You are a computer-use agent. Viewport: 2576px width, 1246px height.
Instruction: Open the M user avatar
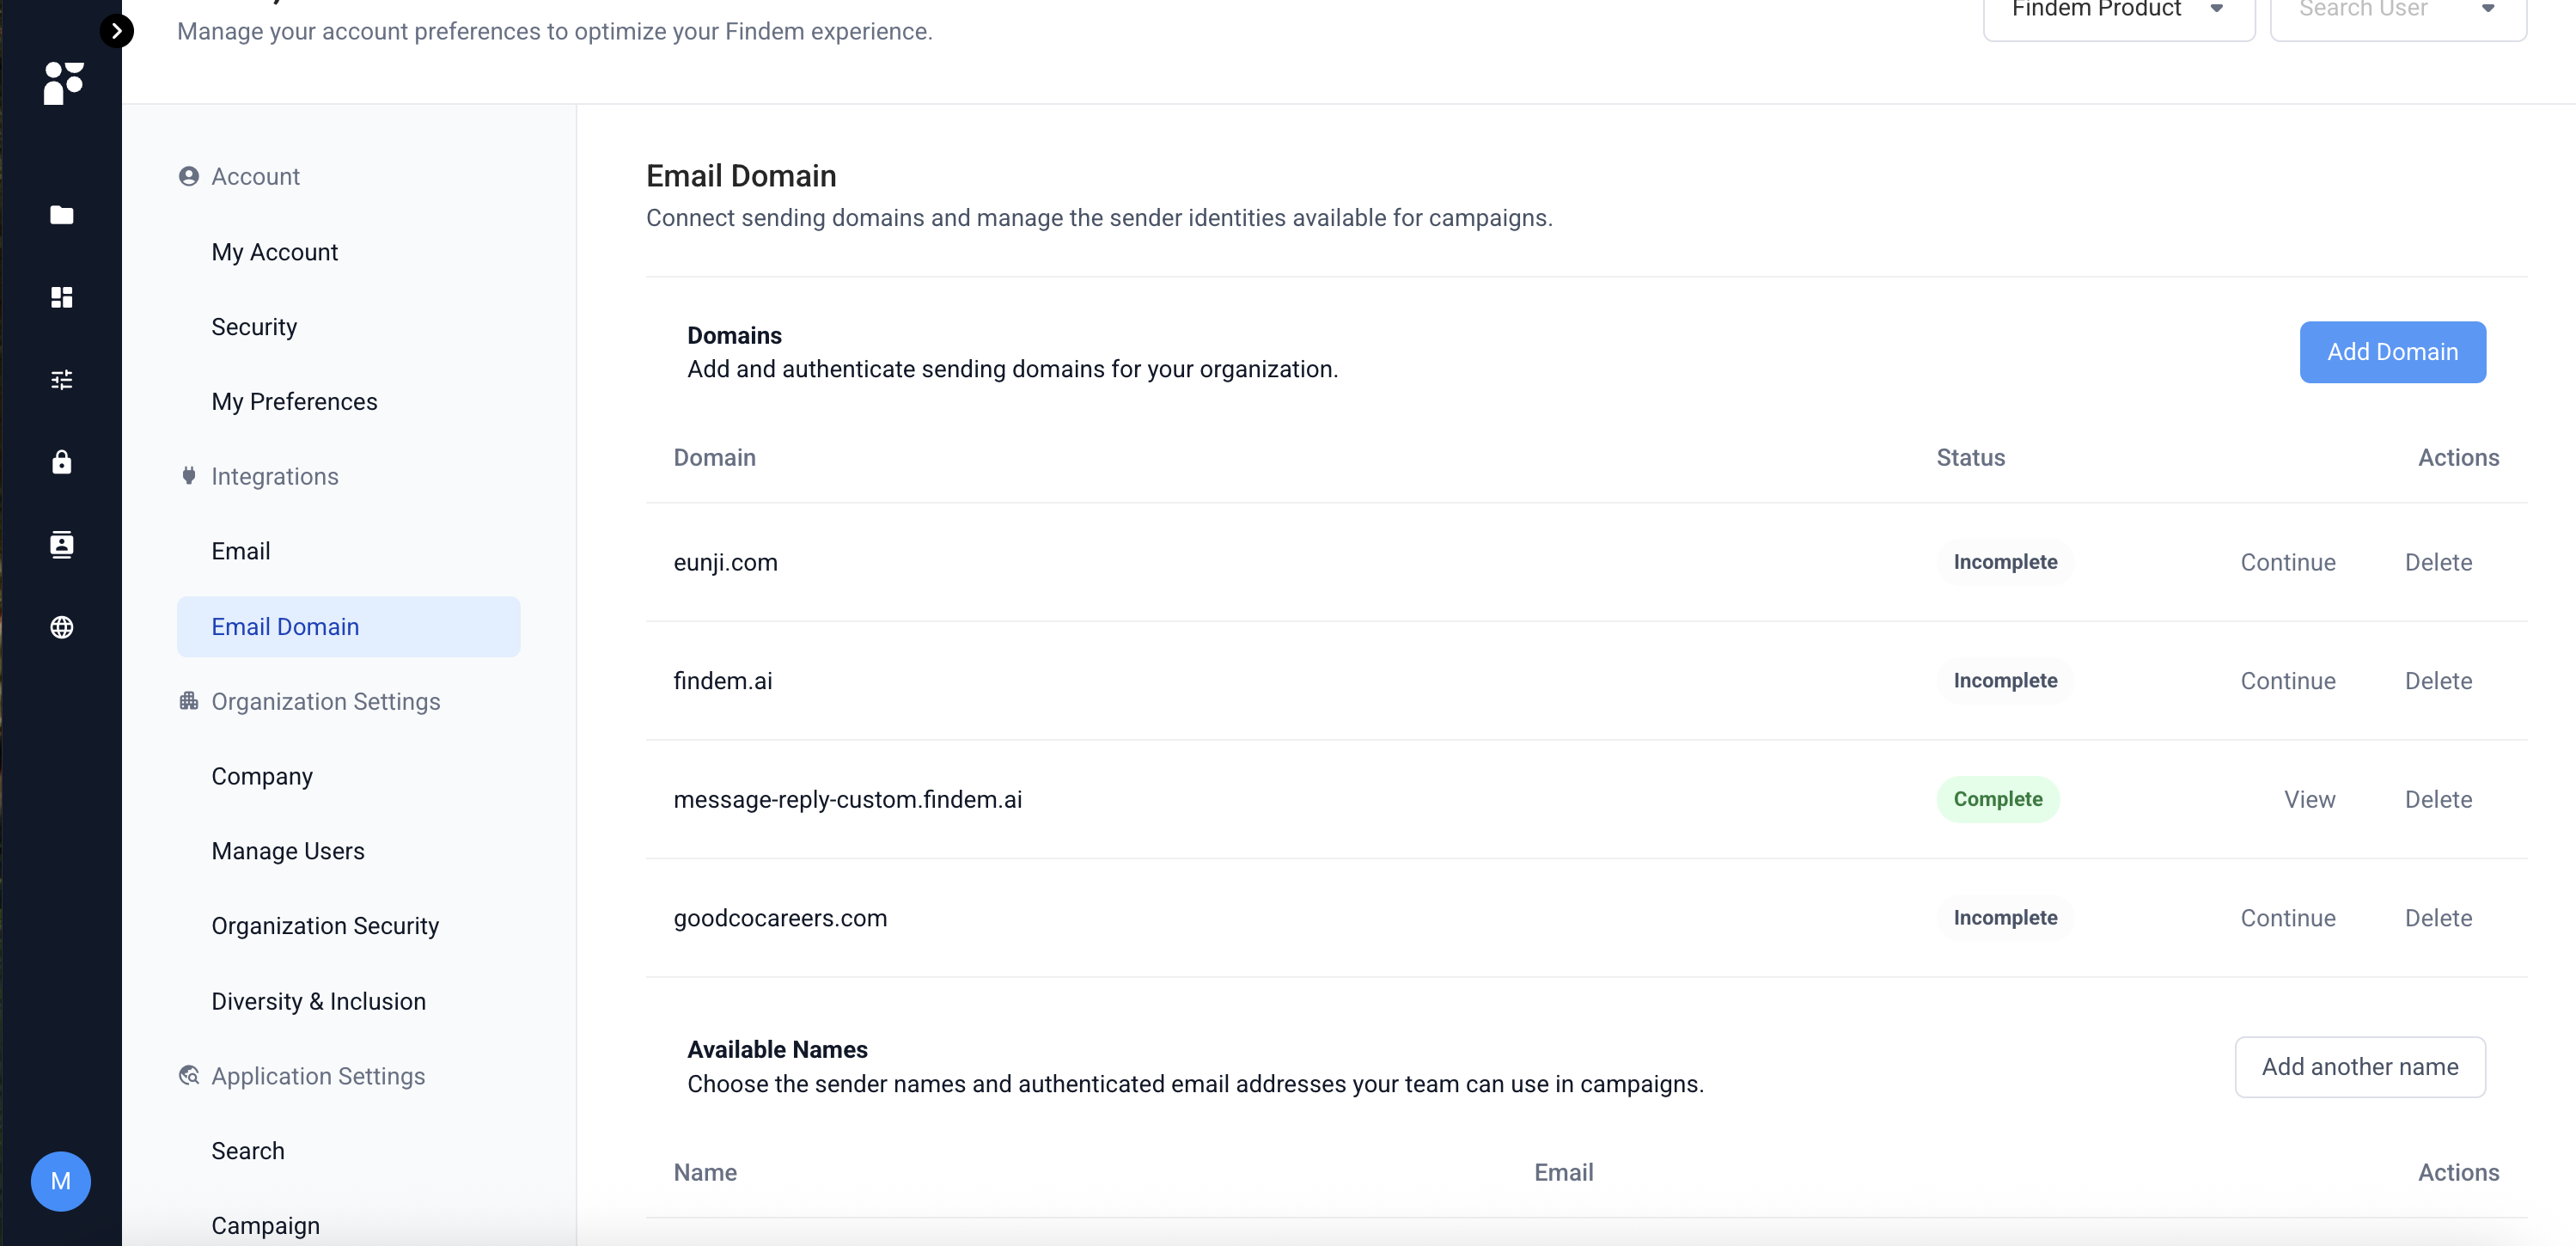click(x=61, y=1181)
